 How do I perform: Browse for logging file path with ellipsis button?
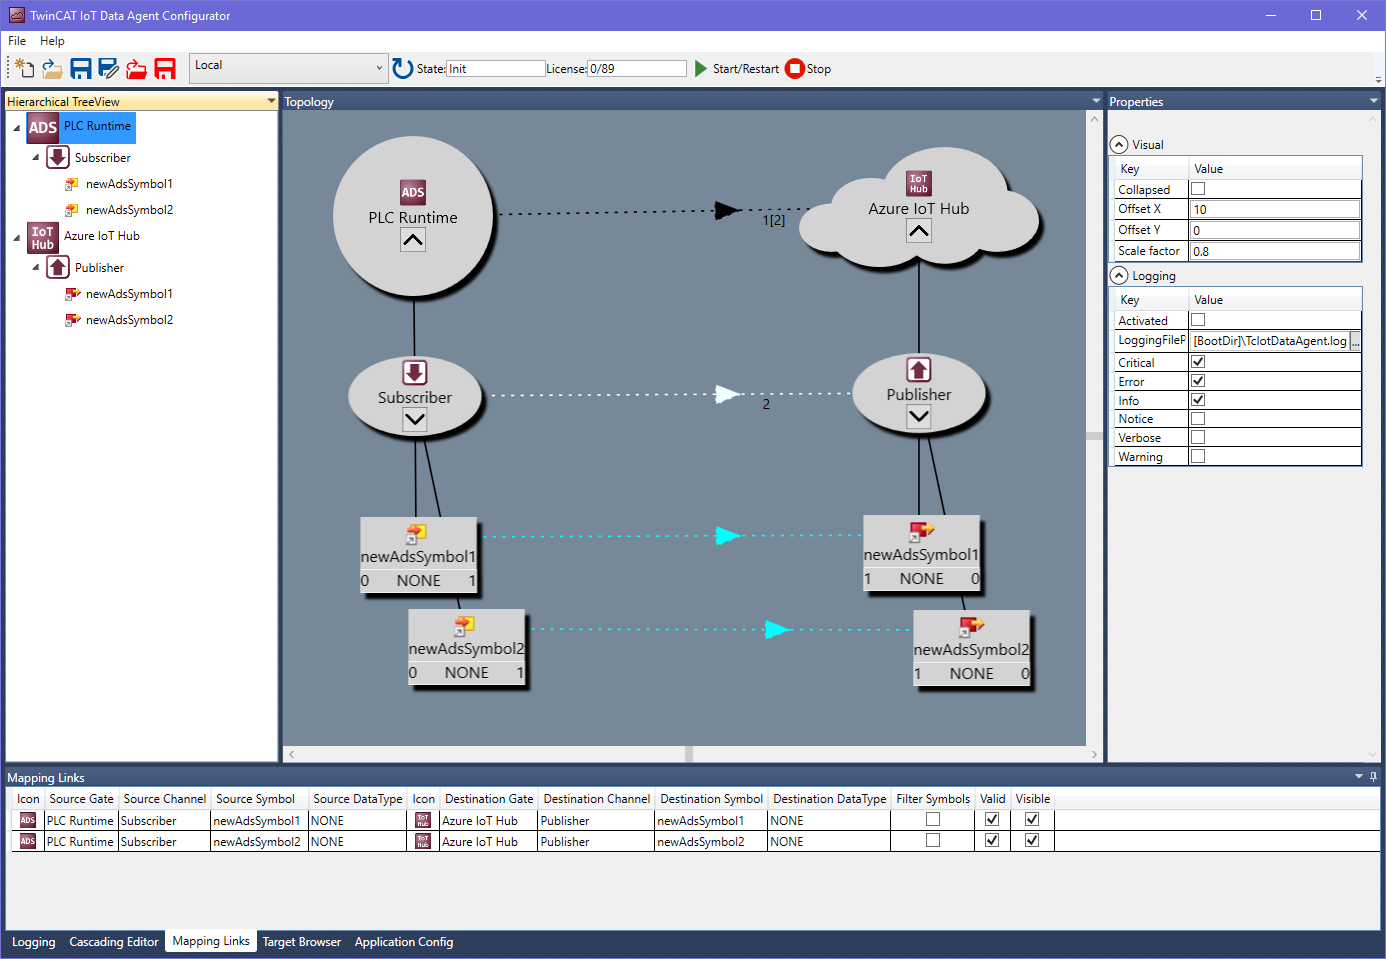1355,341
